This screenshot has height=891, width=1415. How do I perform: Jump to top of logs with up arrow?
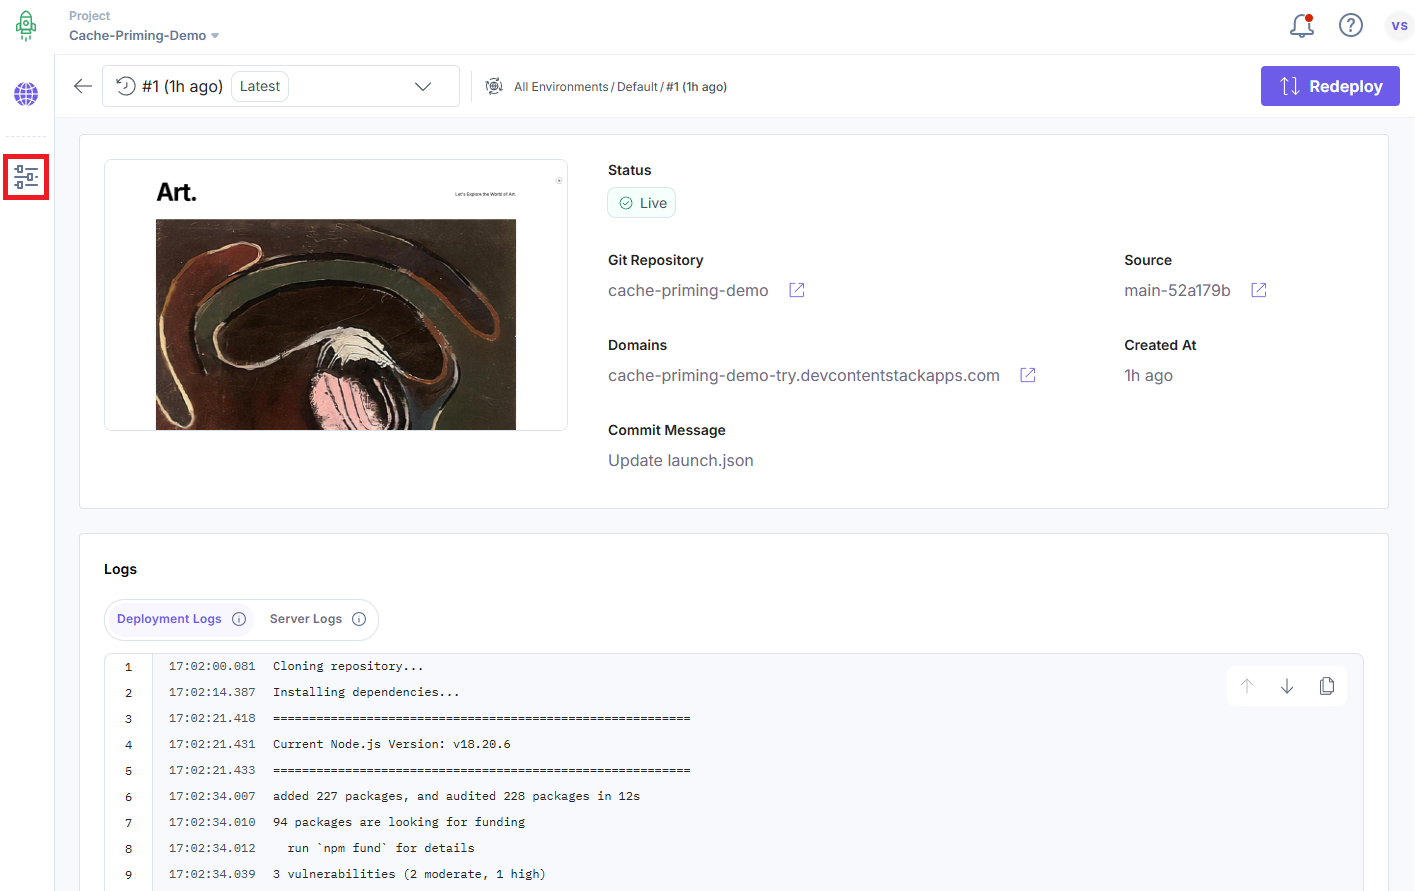(x=1247, y=686)
